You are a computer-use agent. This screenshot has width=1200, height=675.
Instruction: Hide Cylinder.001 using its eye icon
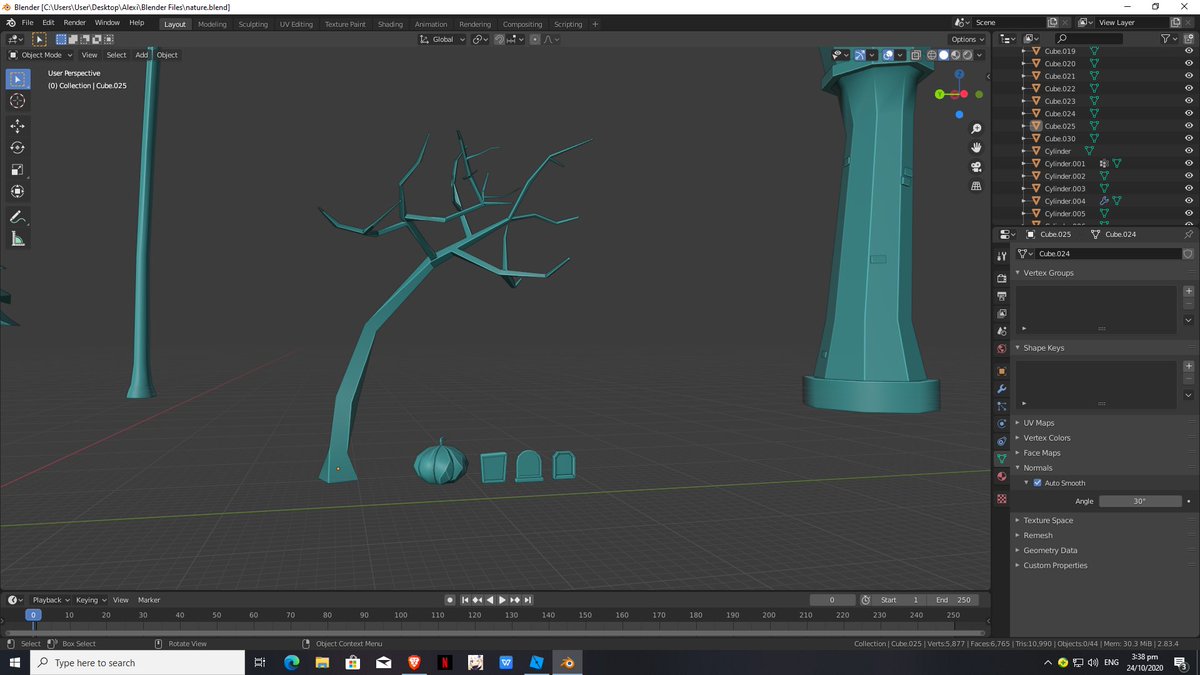(x=1189, y=164)
